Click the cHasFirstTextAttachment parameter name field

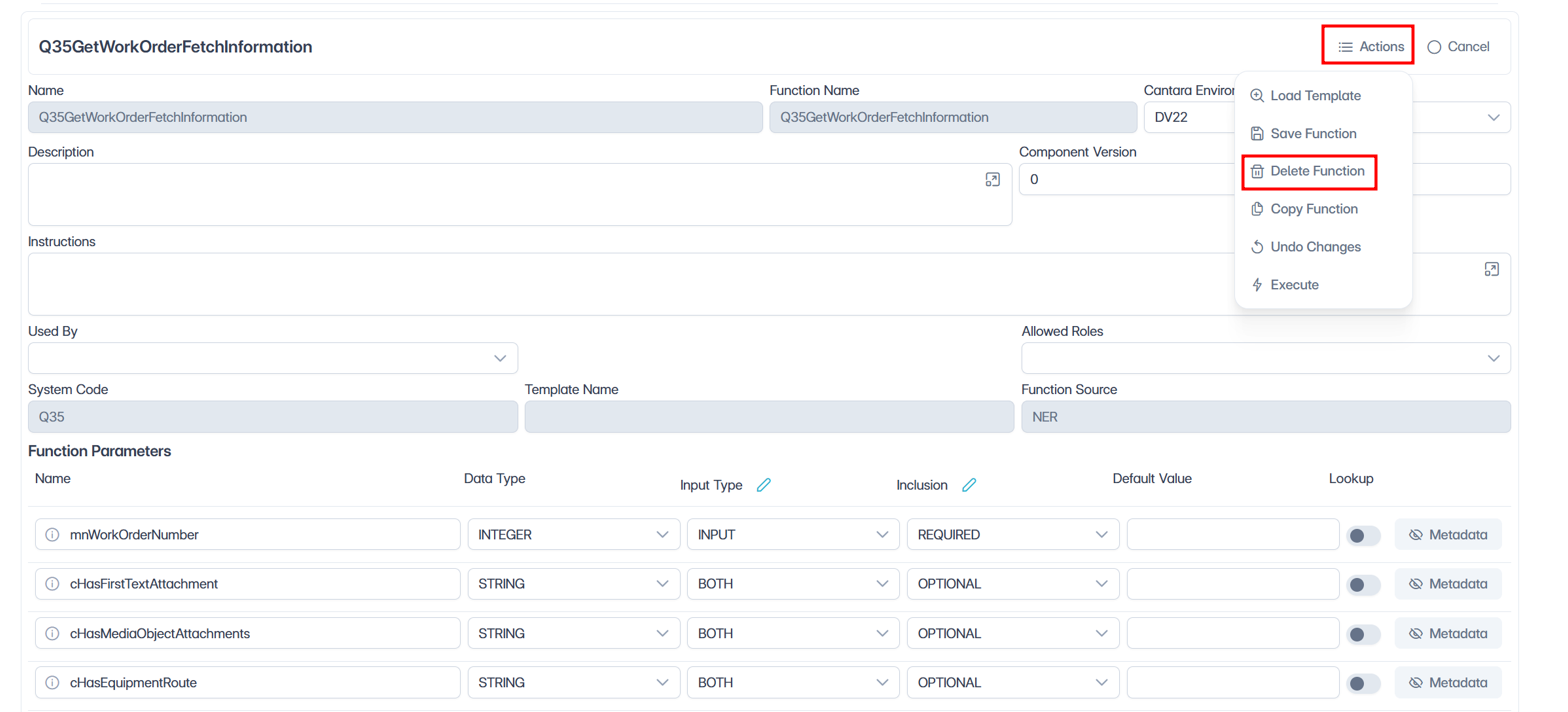248,584
